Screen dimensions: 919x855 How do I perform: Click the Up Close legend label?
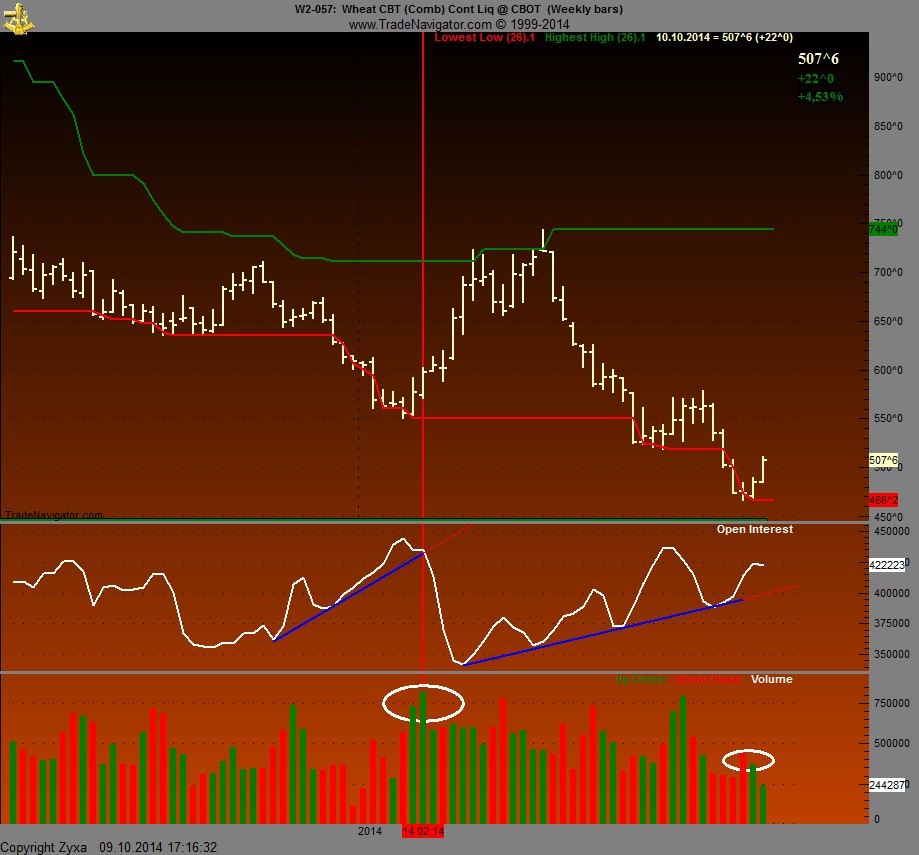[x=640, y=679]
